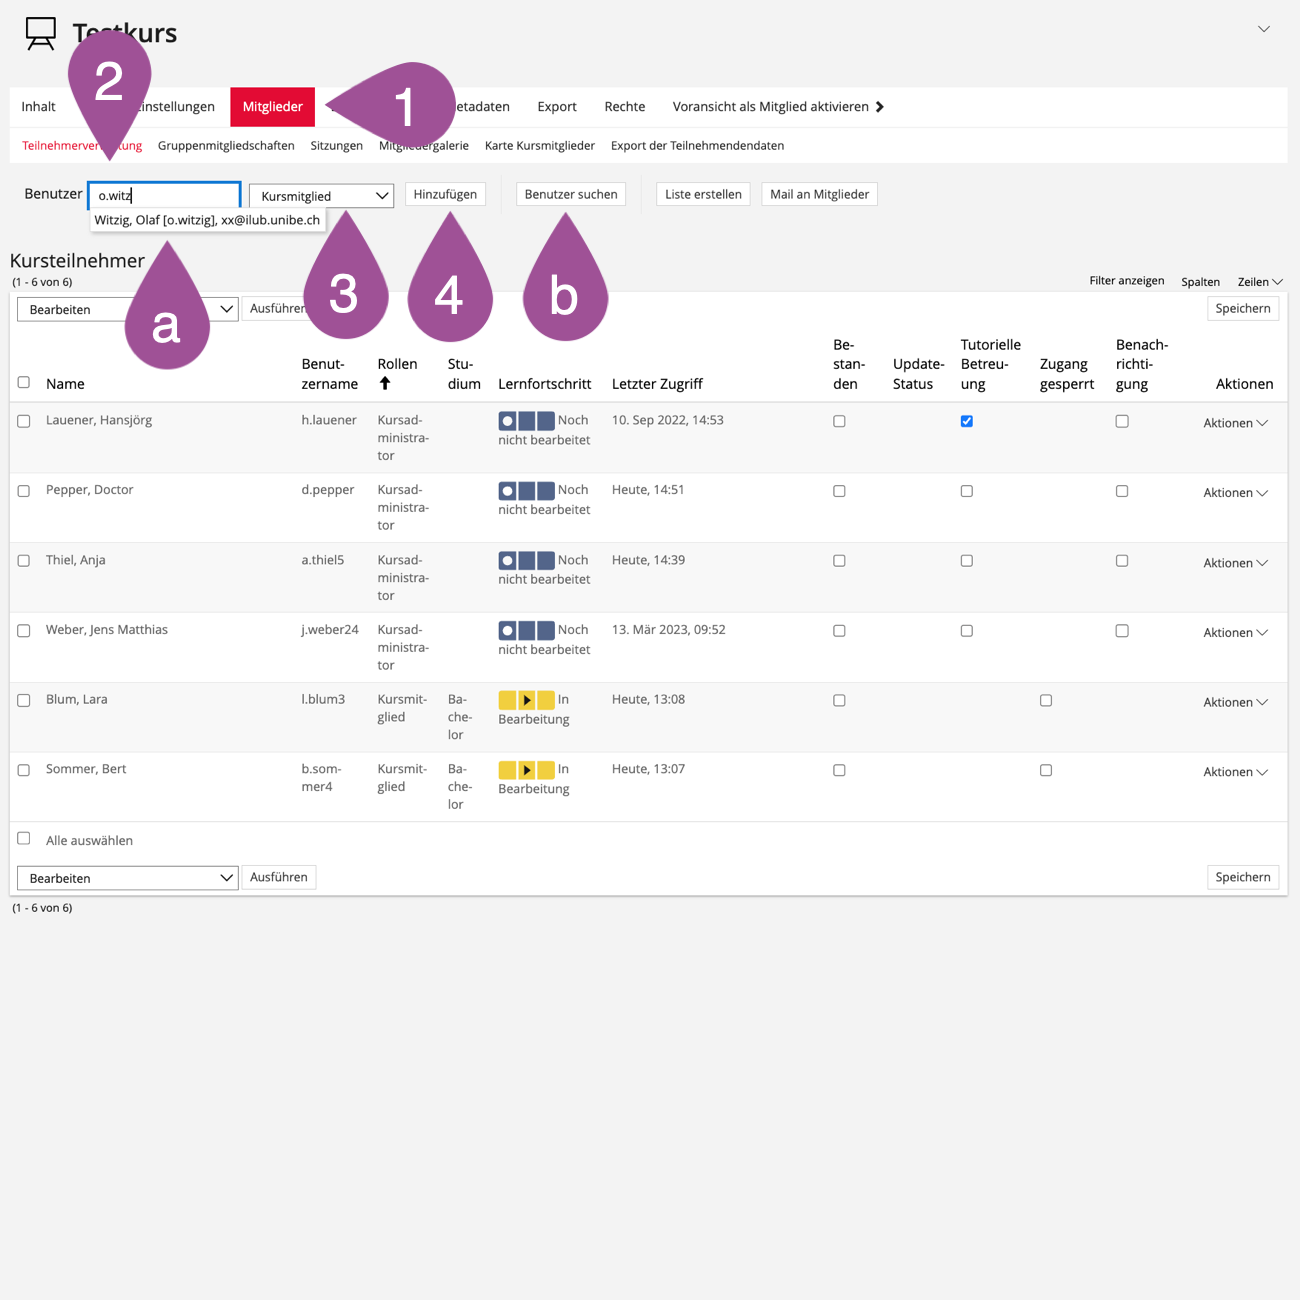Open the Gruppenmitgliedschaften sub-tab
Screen dimensions: 1300x1300
click(x=226, y=146)
